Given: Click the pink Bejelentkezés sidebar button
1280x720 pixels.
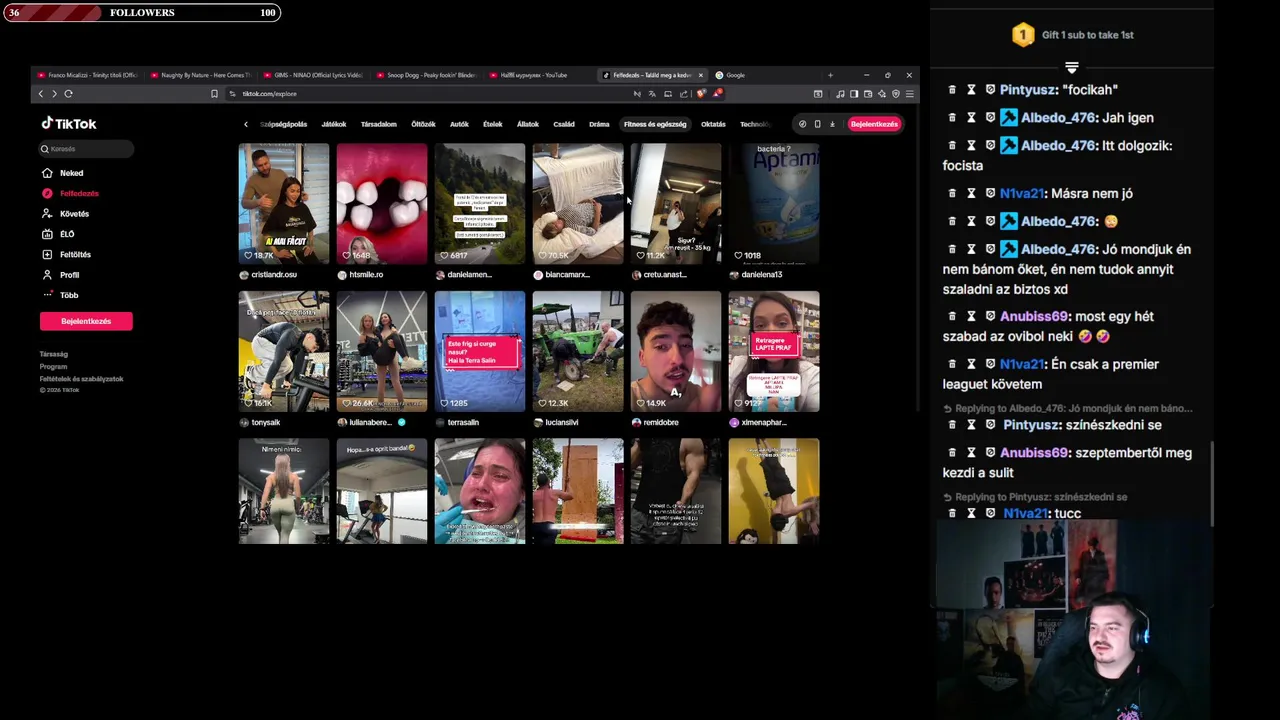Looking at the screenshot, I should [x=86, y=321].
